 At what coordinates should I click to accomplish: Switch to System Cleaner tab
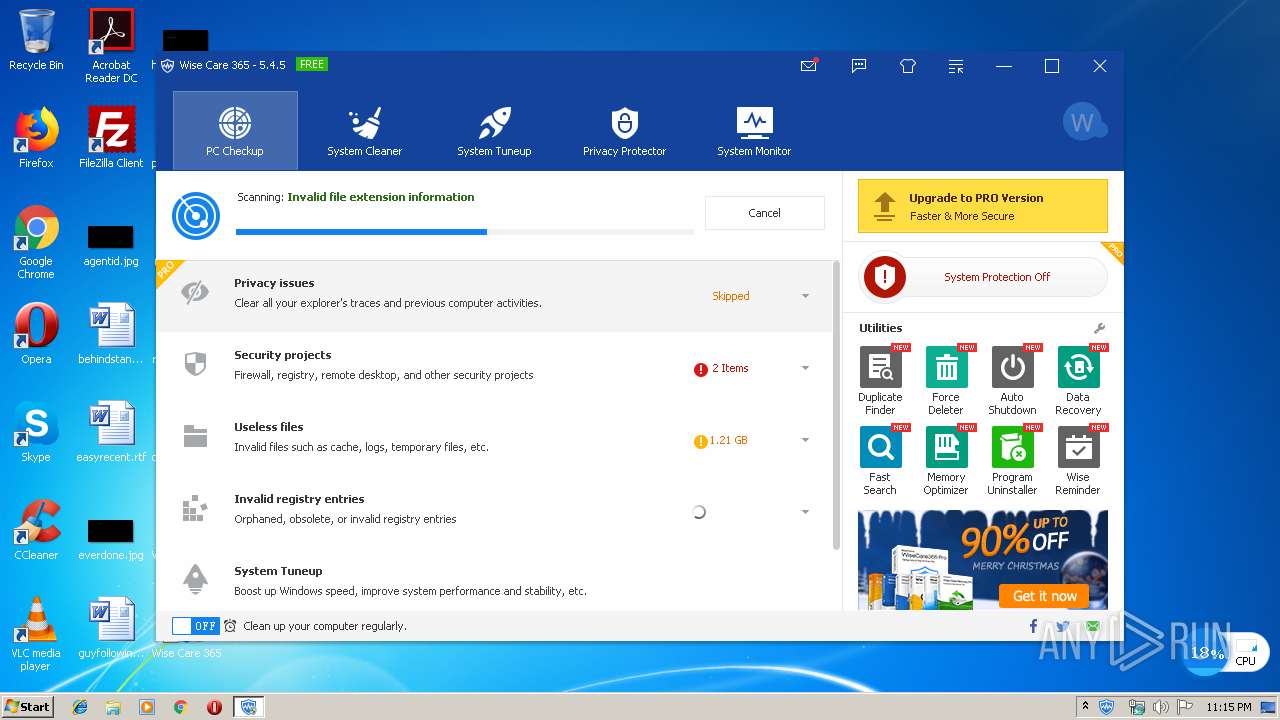point(364,130)
